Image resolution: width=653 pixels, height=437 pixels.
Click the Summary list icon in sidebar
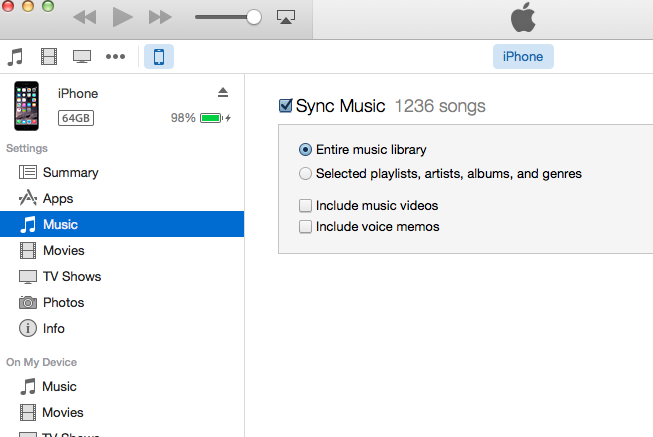click(x=27, y=172)
